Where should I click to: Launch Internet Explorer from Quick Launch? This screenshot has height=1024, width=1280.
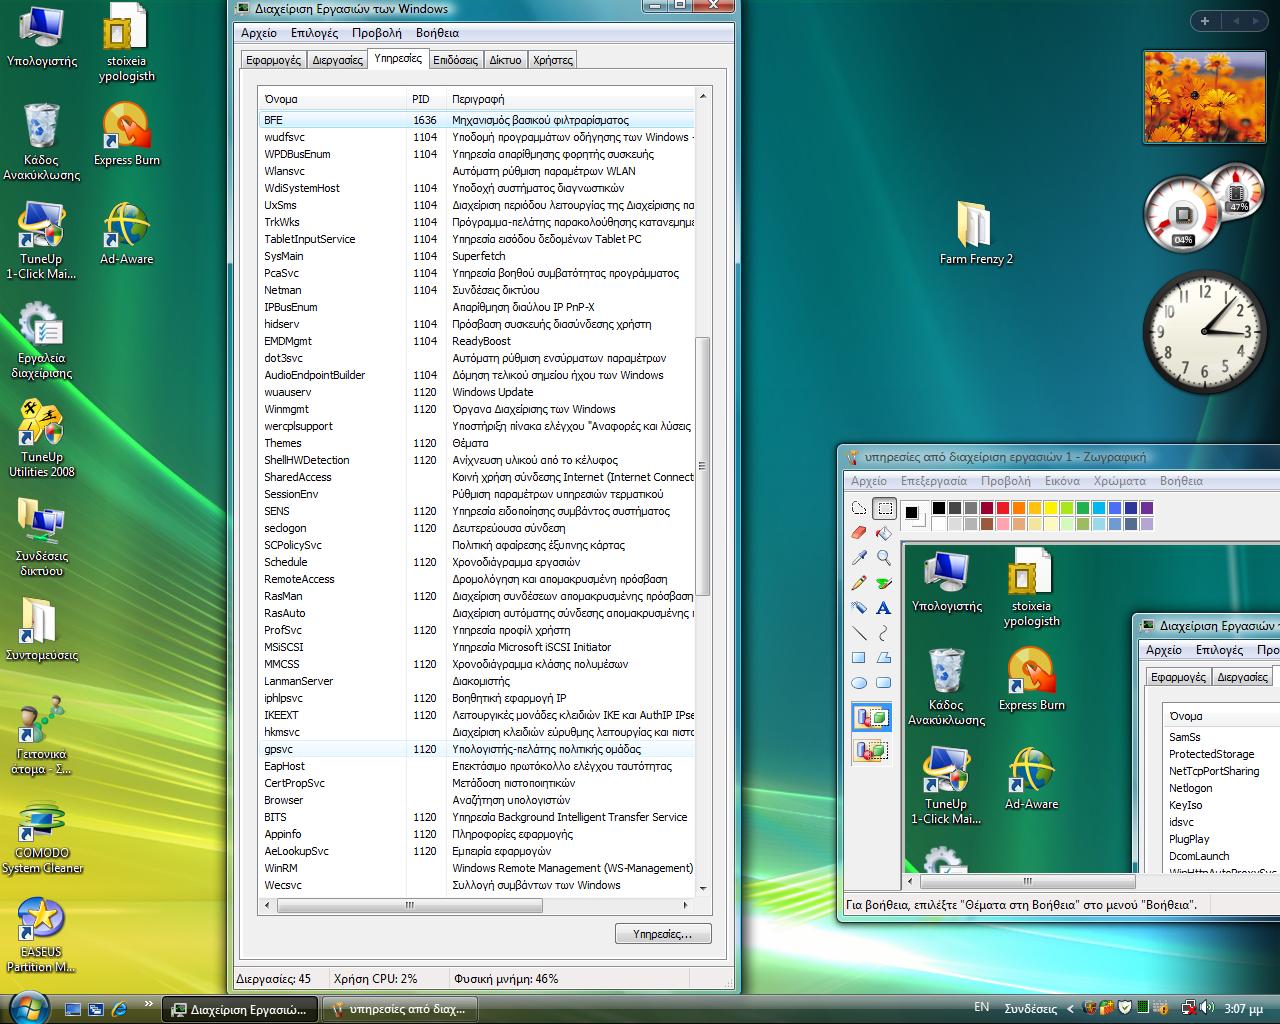coord(120,1009)
